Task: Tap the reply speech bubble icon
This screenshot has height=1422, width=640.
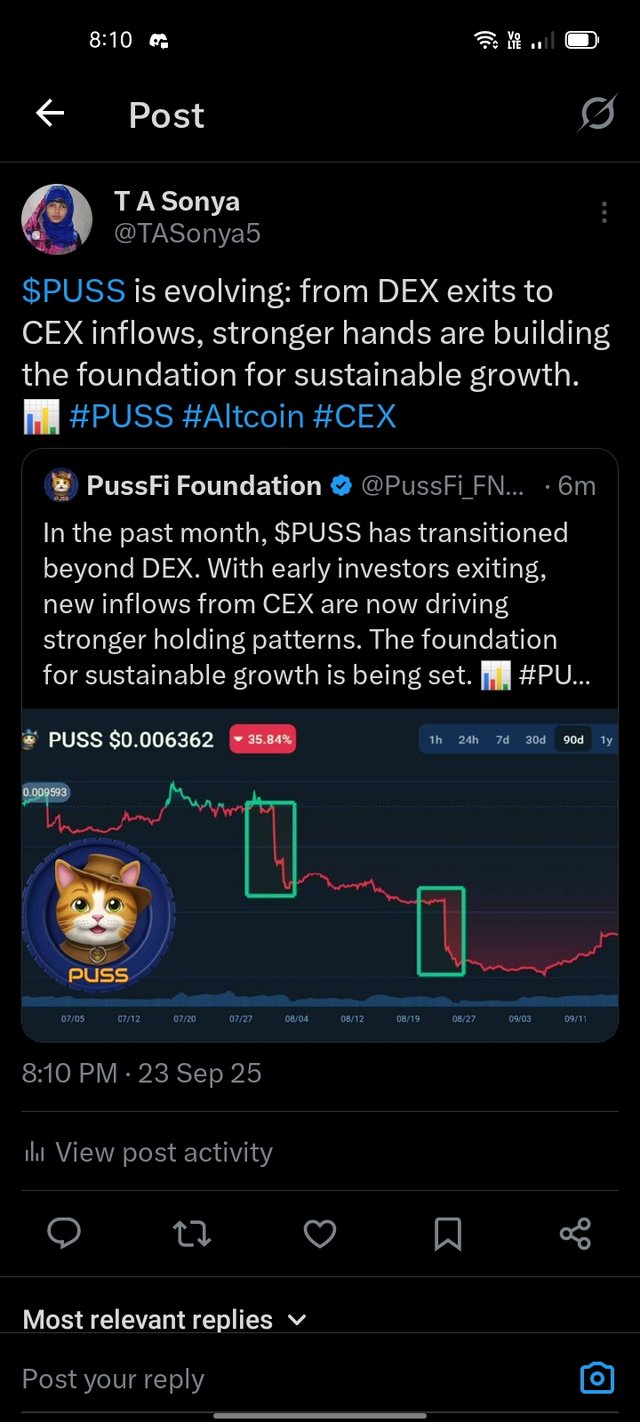Action: (64, 1234)
